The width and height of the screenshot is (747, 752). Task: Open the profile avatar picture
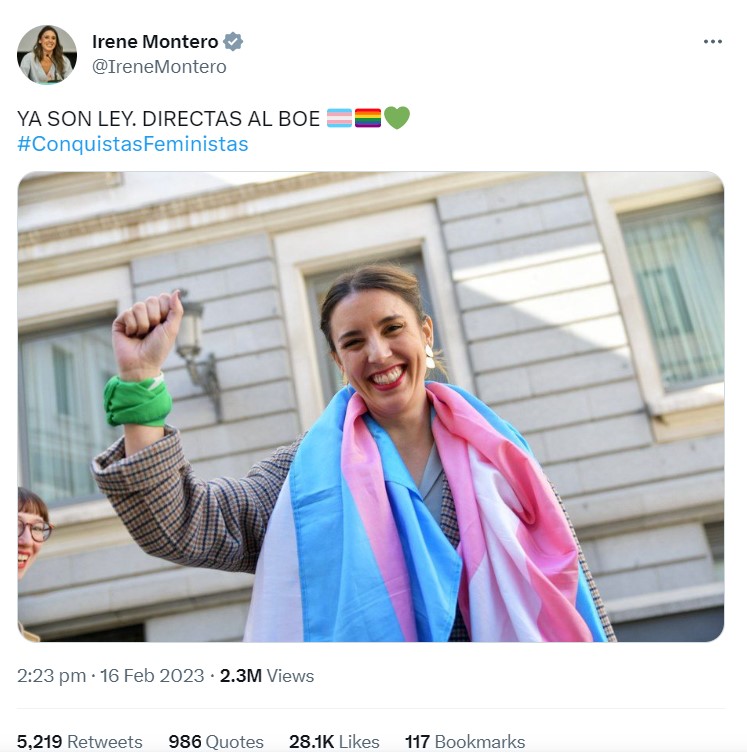click(x=47, y=55)
